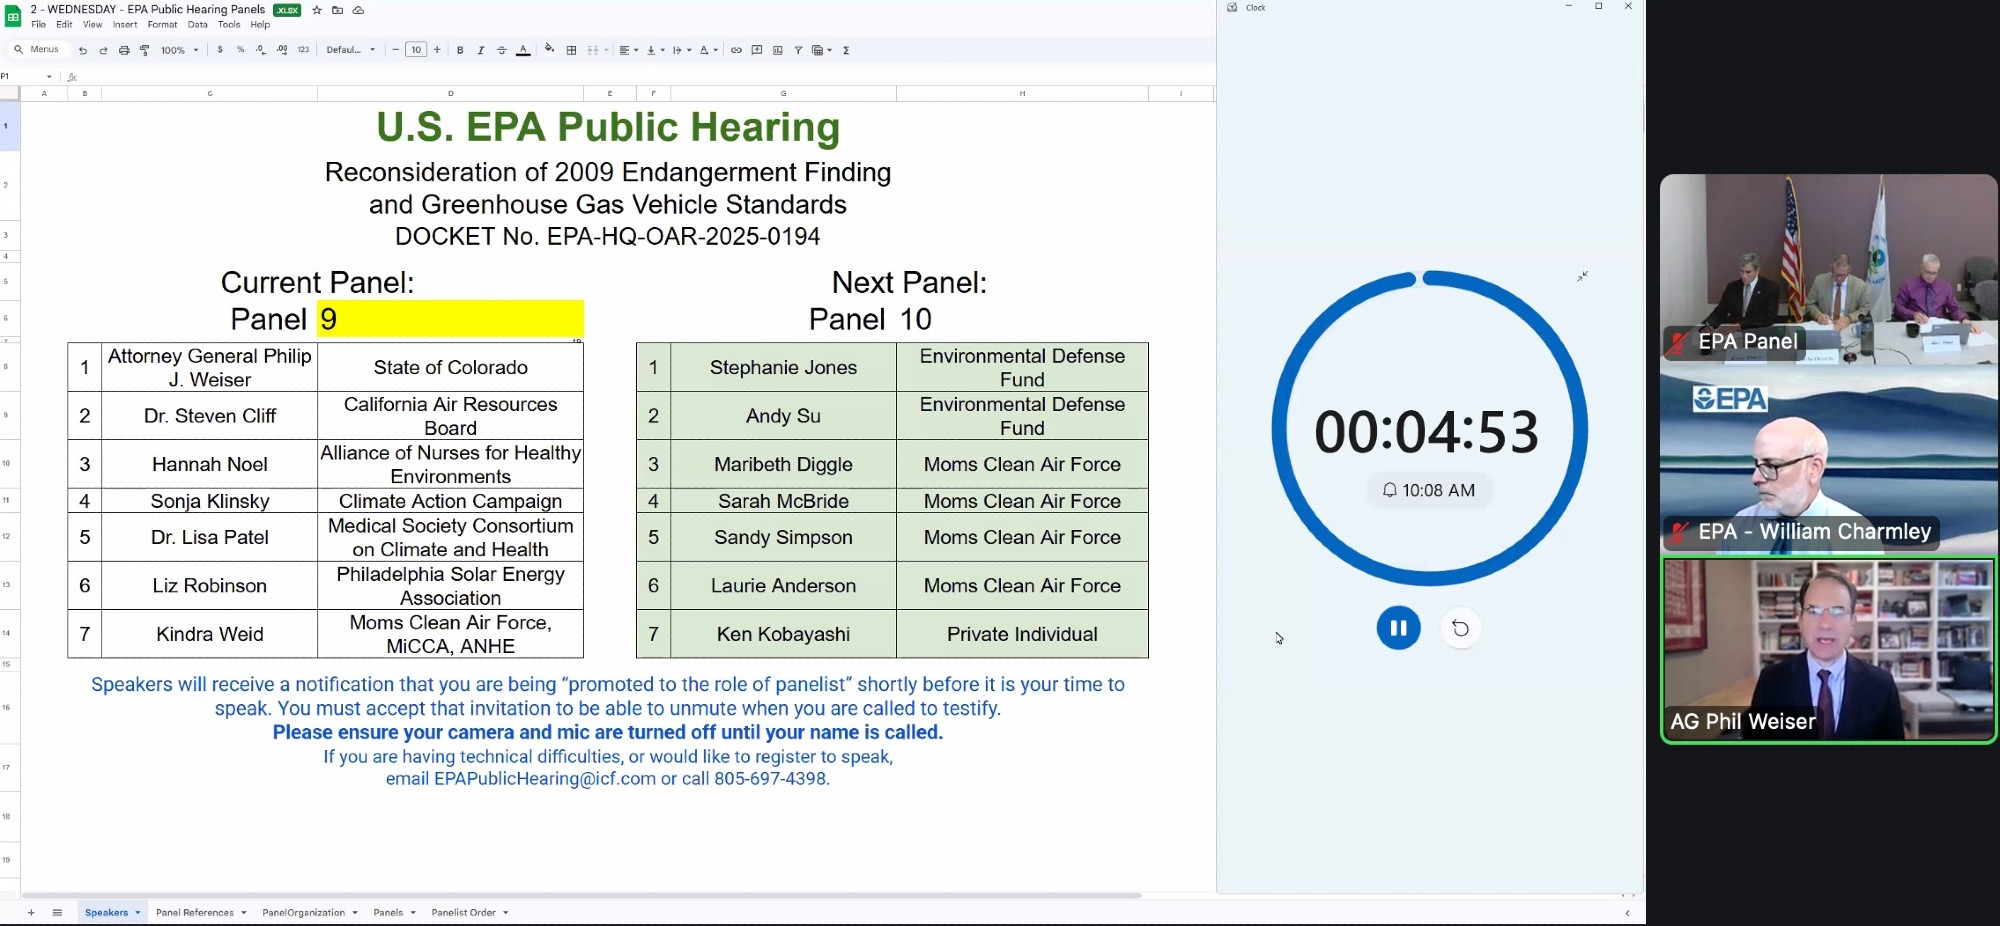Click the create filter icon

[x=798, y=50]
